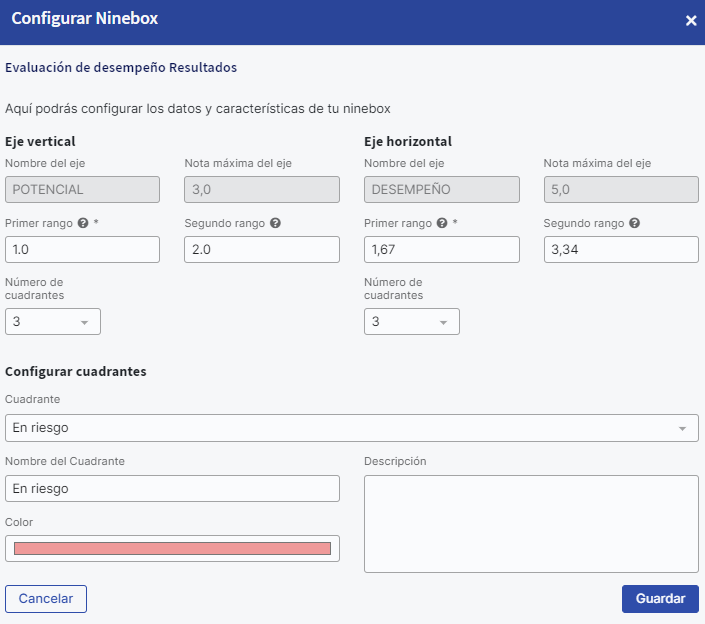Click the Descripción text area
705x624 pixels.
coord(530,524)
